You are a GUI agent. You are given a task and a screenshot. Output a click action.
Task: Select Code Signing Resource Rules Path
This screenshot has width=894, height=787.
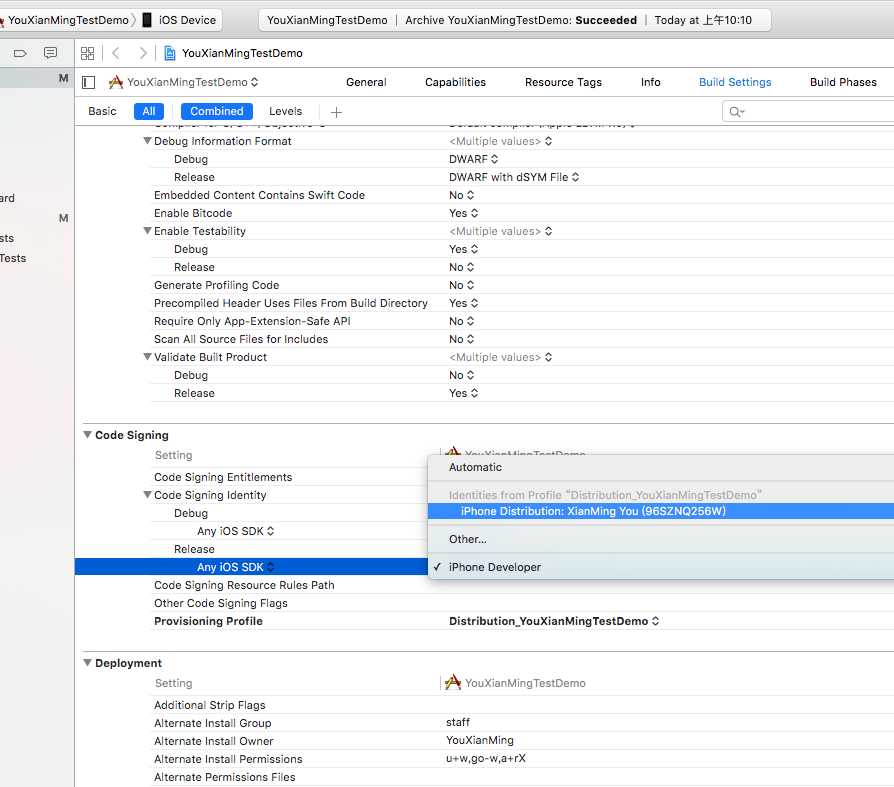click(244, 585)
